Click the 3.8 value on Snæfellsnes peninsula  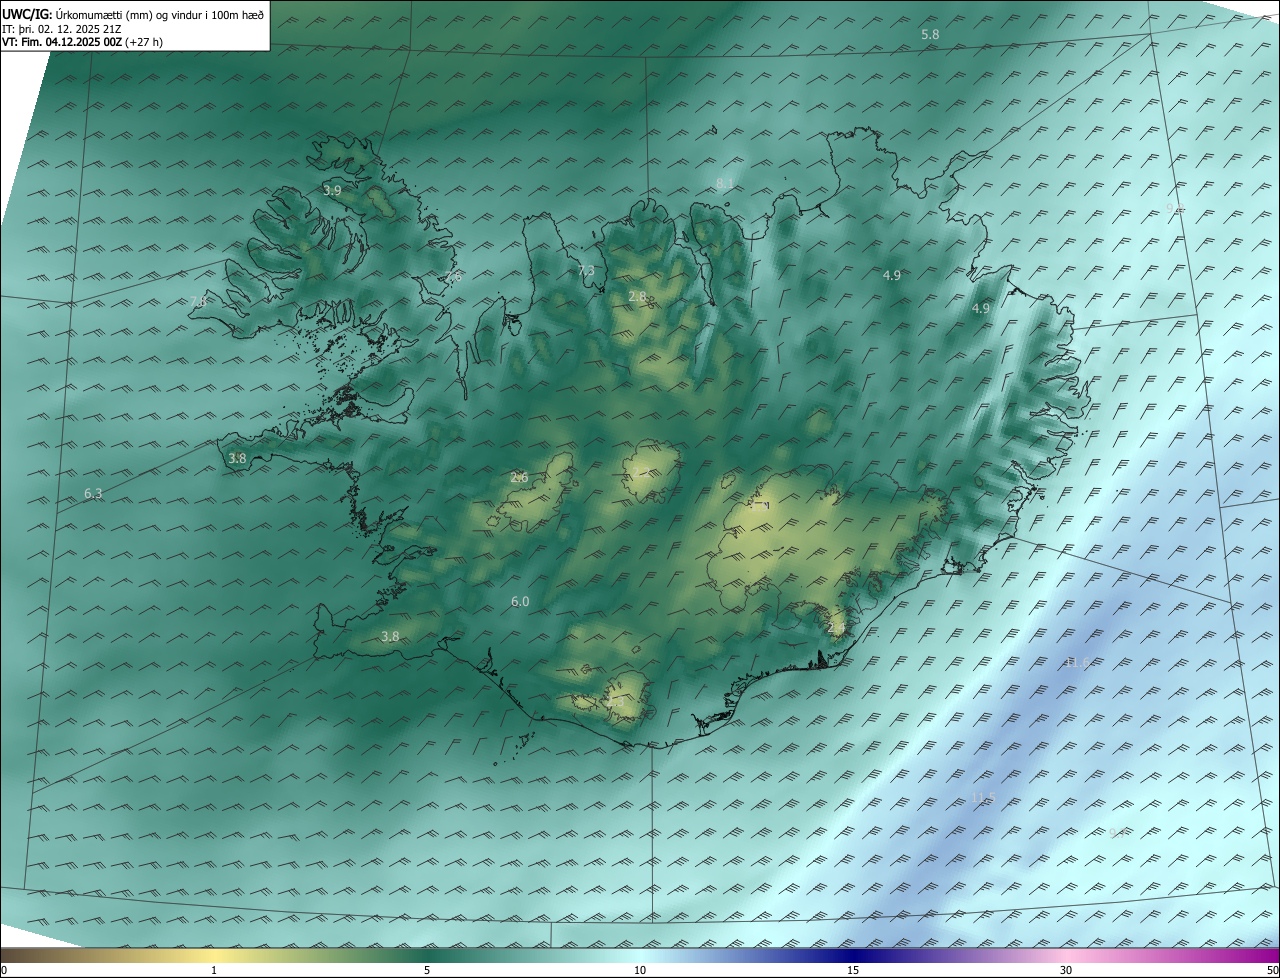pyautogui.click(x=237, y=458)
